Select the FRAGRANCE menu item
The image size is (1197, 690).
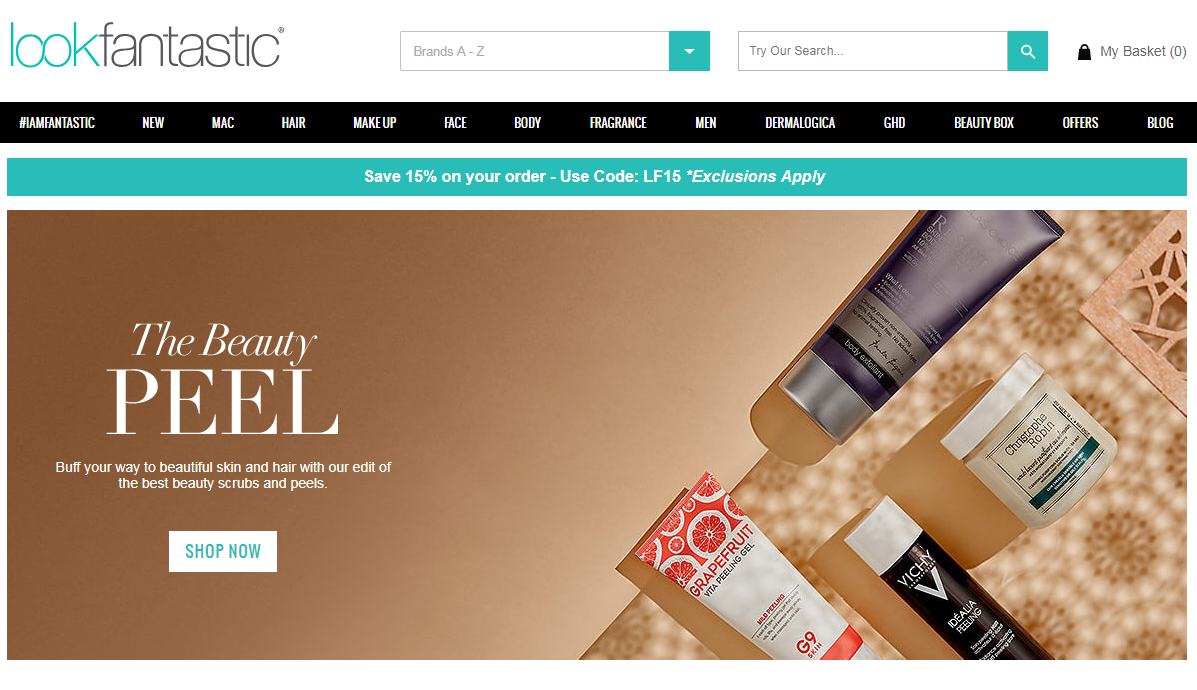(x=618, y=123)
